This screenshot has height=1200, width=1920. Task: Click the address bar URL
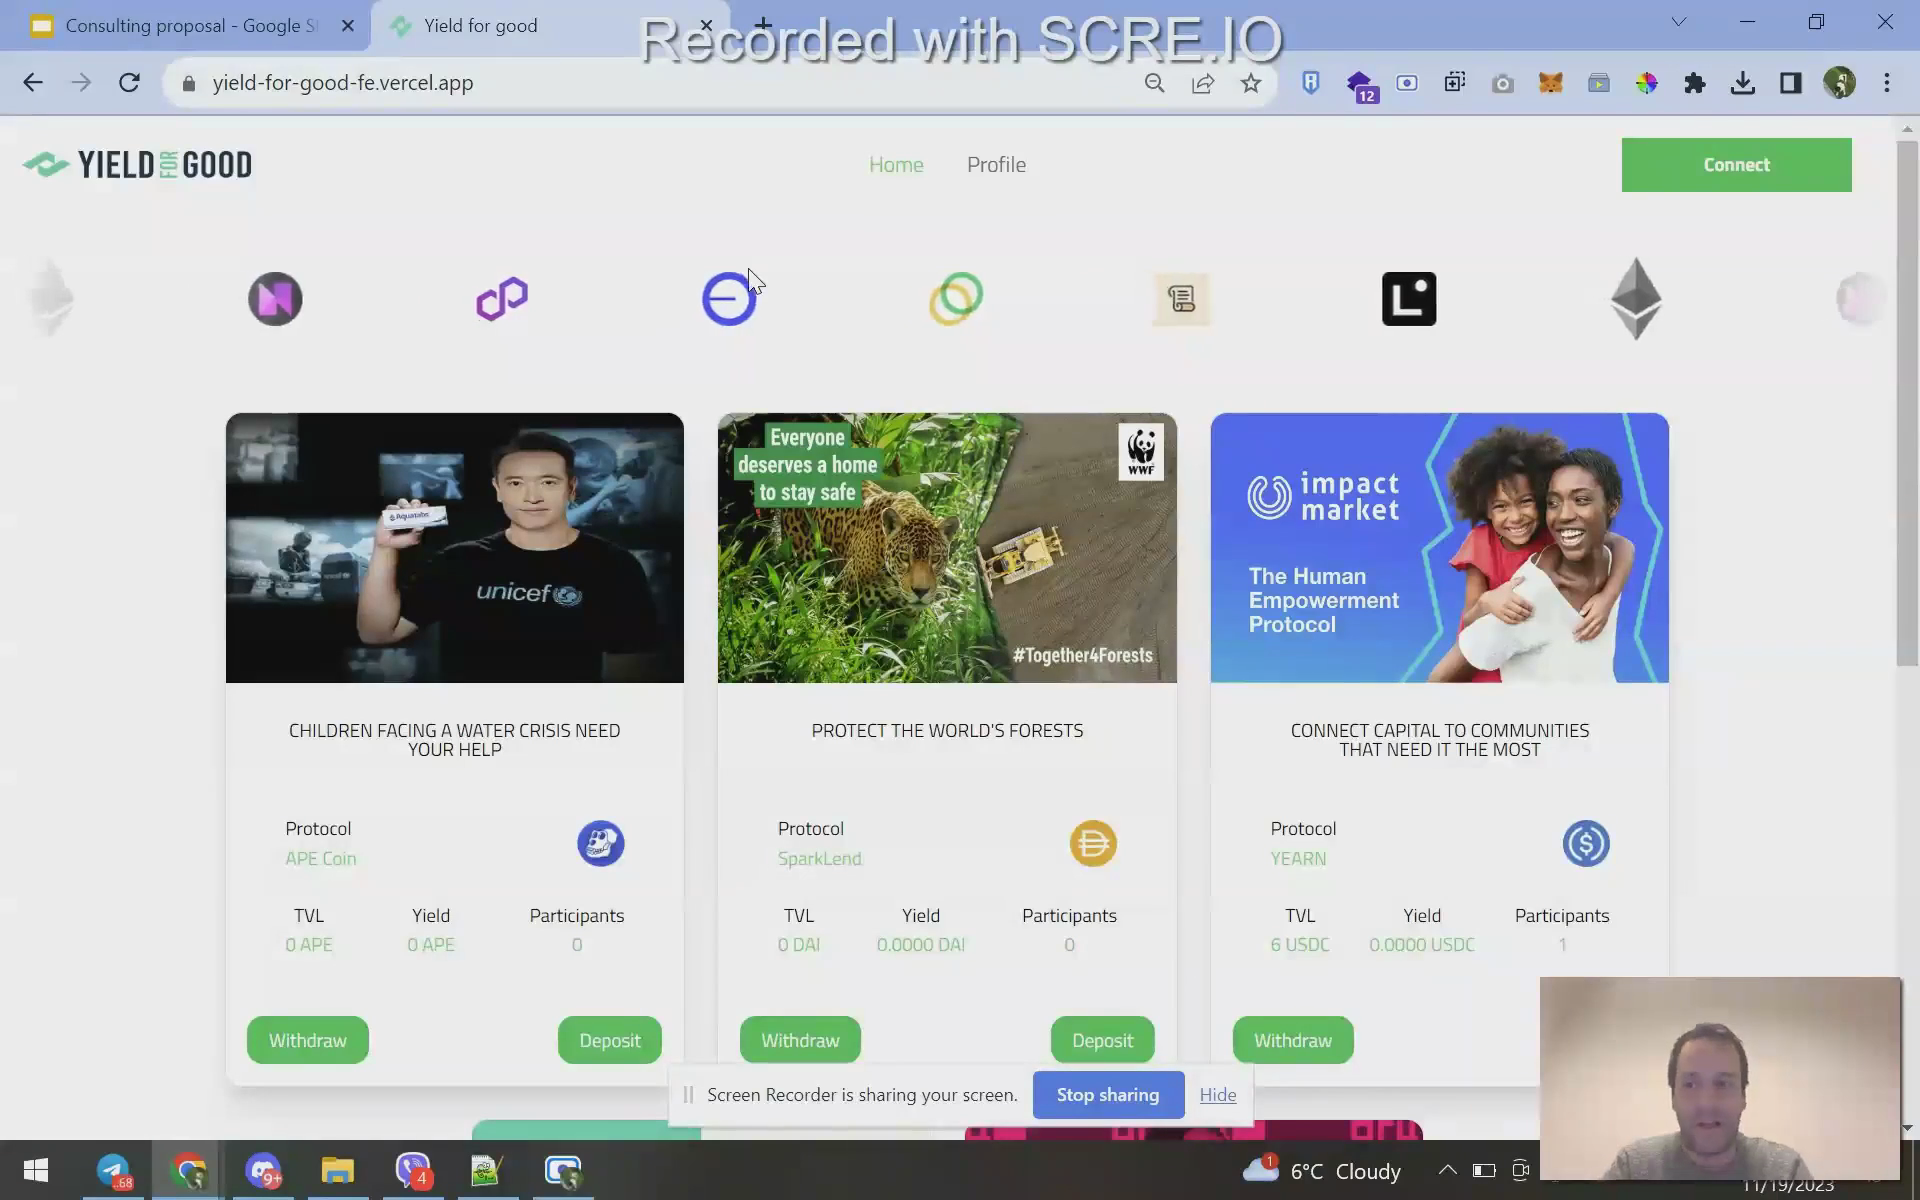[x=343, y=83]
